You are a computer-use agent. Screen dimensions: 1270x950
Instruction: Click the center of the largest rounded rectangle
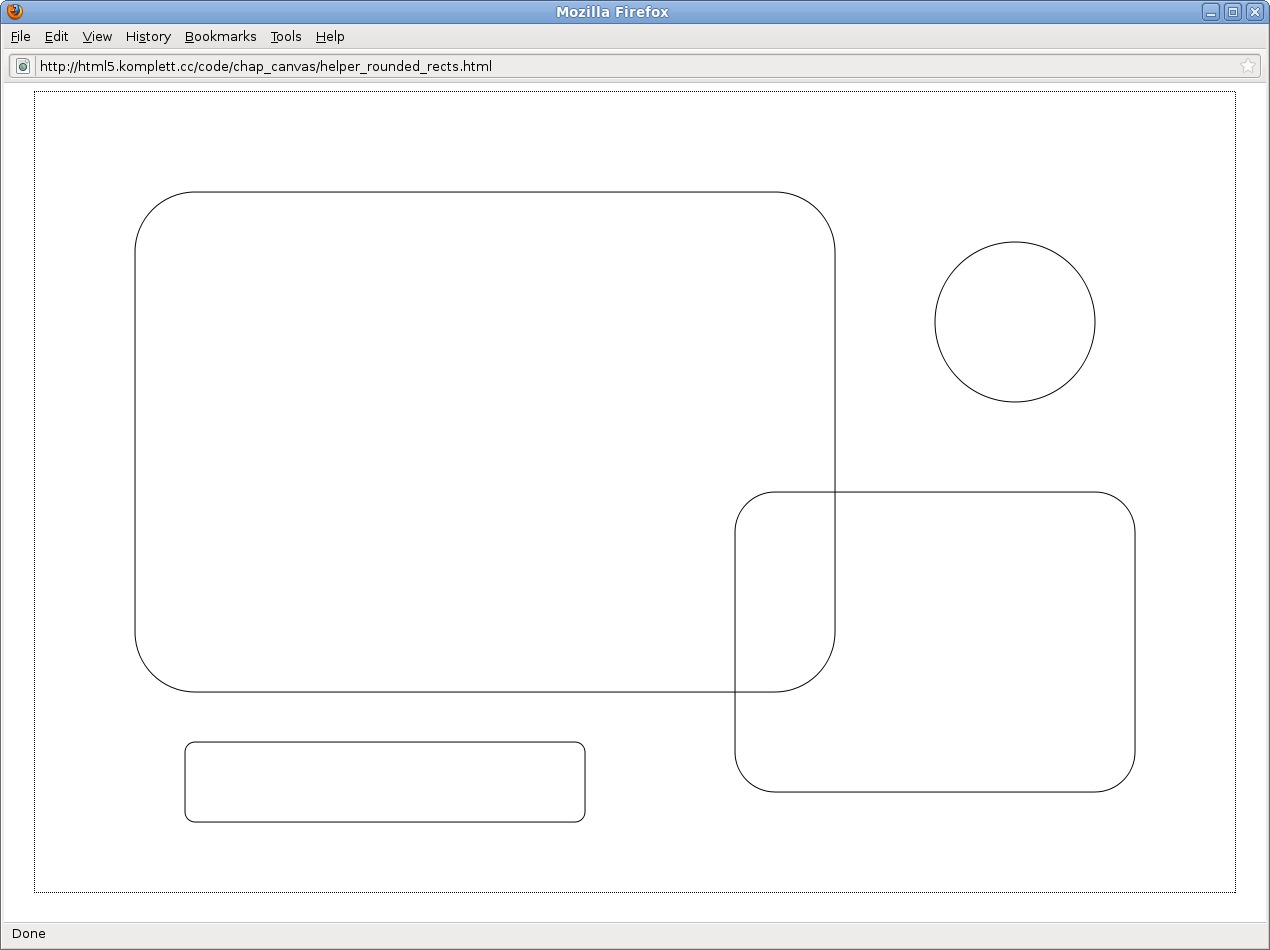485,442
